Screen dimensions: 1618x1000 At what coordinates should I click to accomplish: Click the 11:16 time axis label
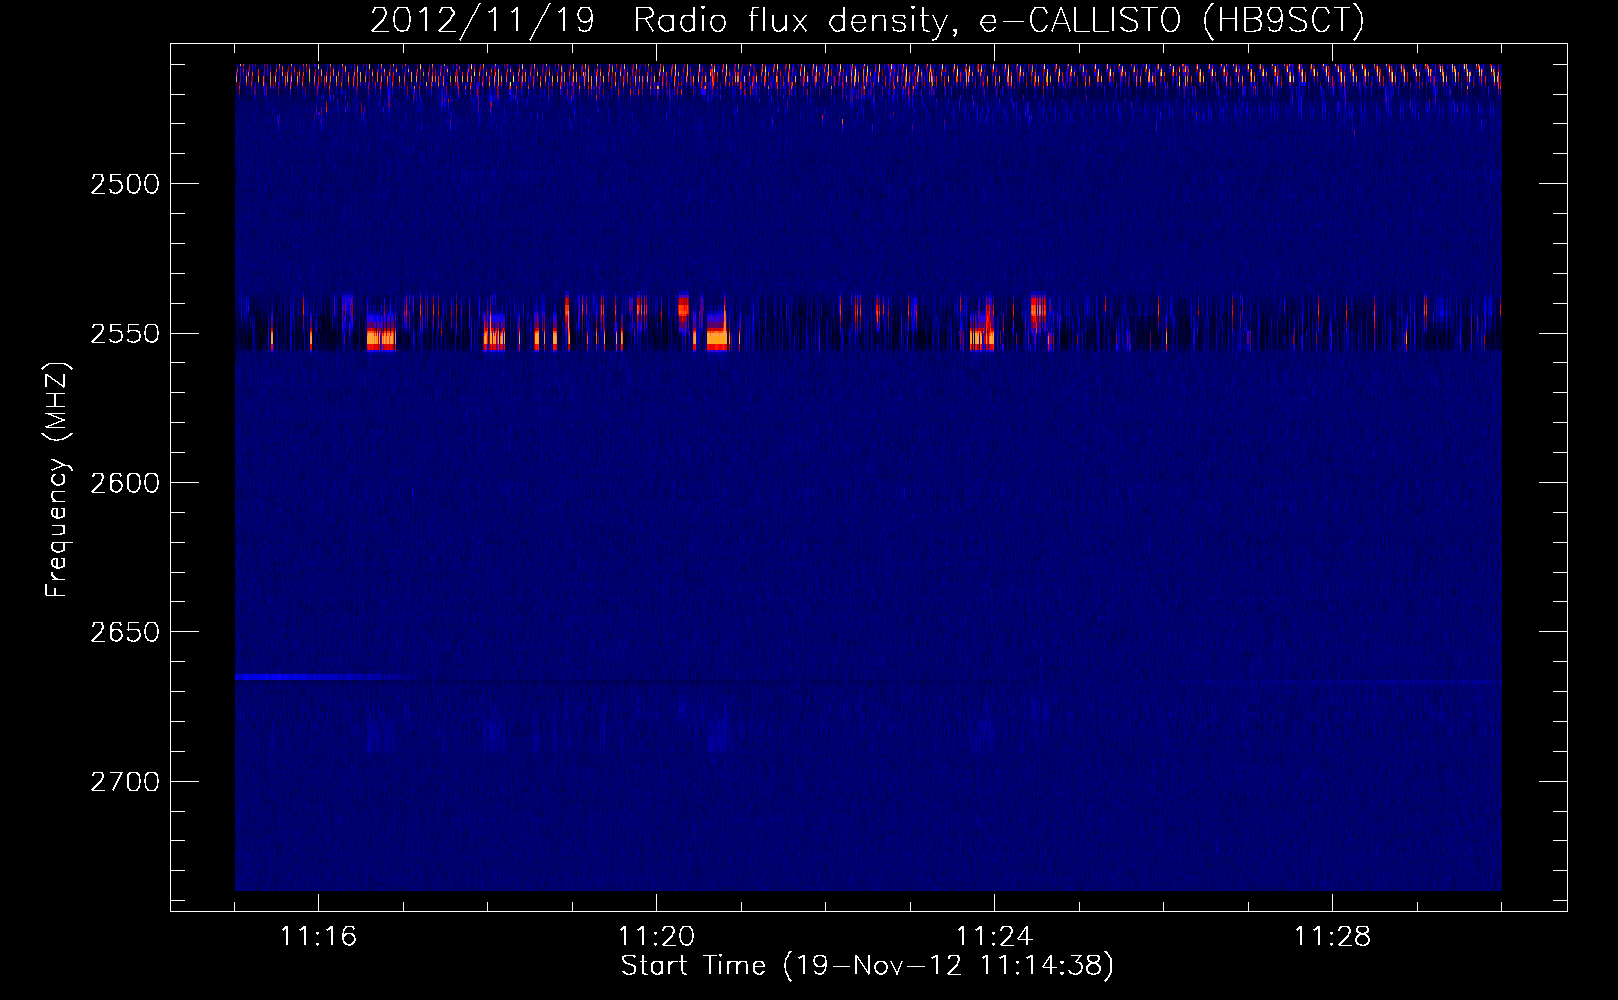click(318, 937)
